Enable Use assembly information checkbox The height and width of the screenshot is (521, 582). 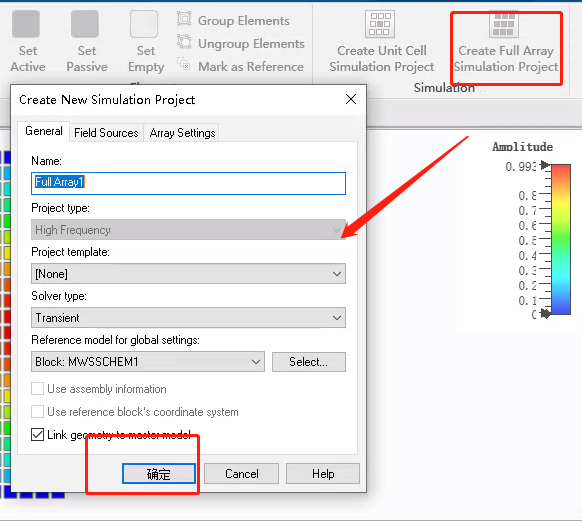[37, 389]
